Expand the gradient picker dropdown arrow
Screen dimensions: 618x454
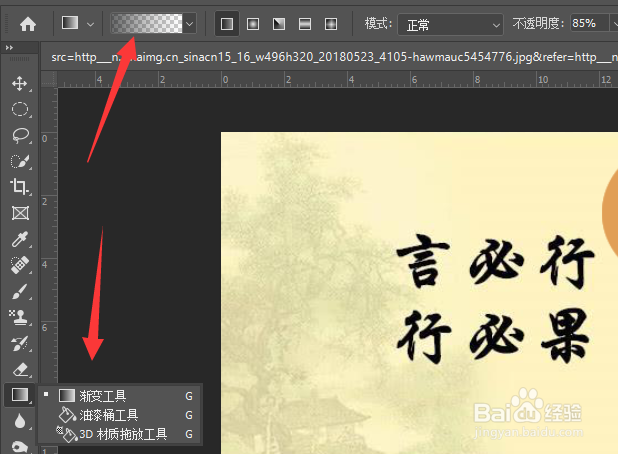(x=190, y=24)
